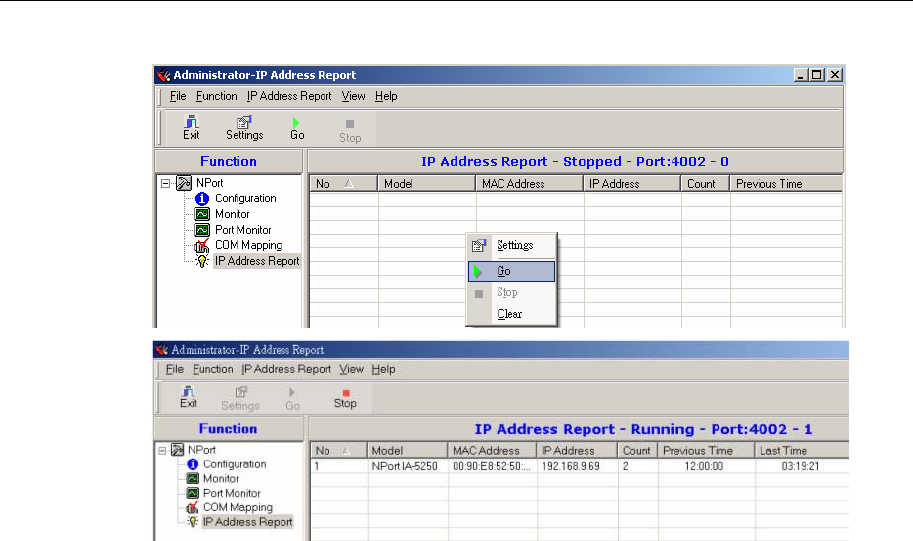This screenshot has width=913, height=541.
Task: Open Settings in upper window toolbar
Action: (x=245, y=128)
